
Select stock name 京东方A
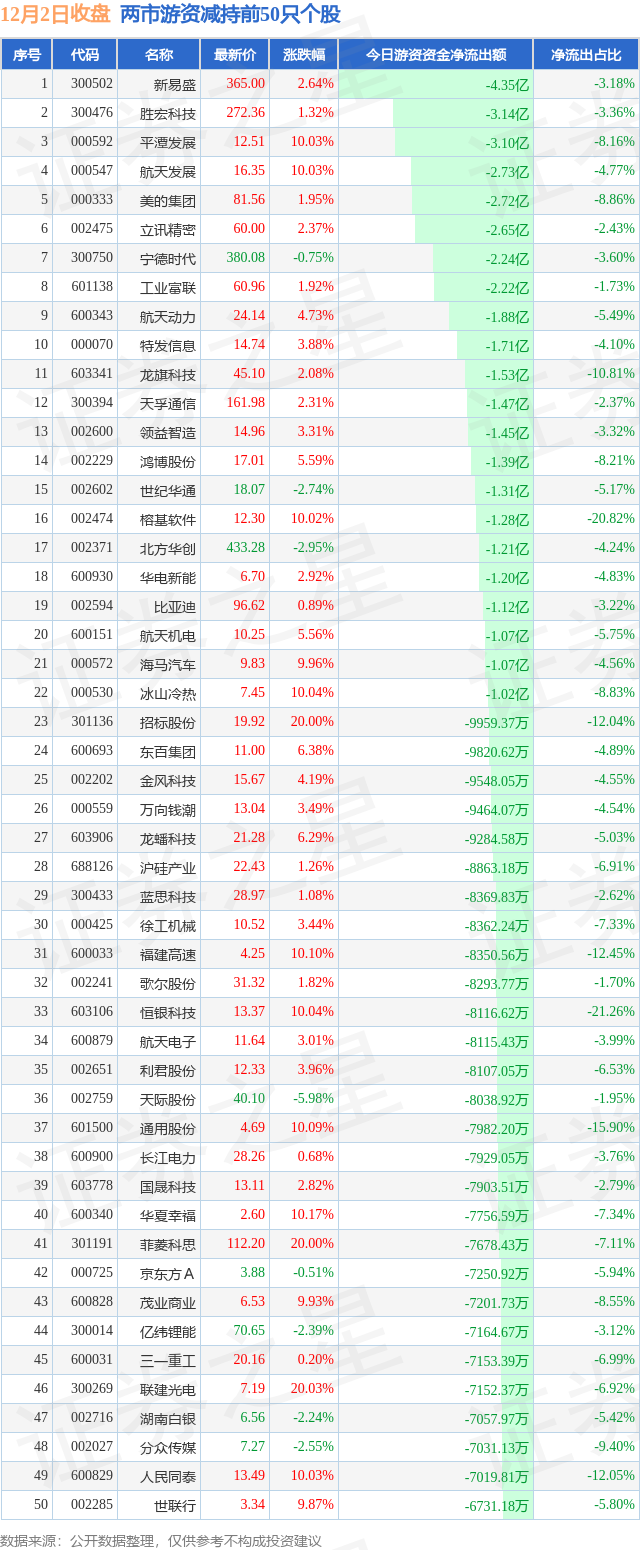(x=168, y=1274)
